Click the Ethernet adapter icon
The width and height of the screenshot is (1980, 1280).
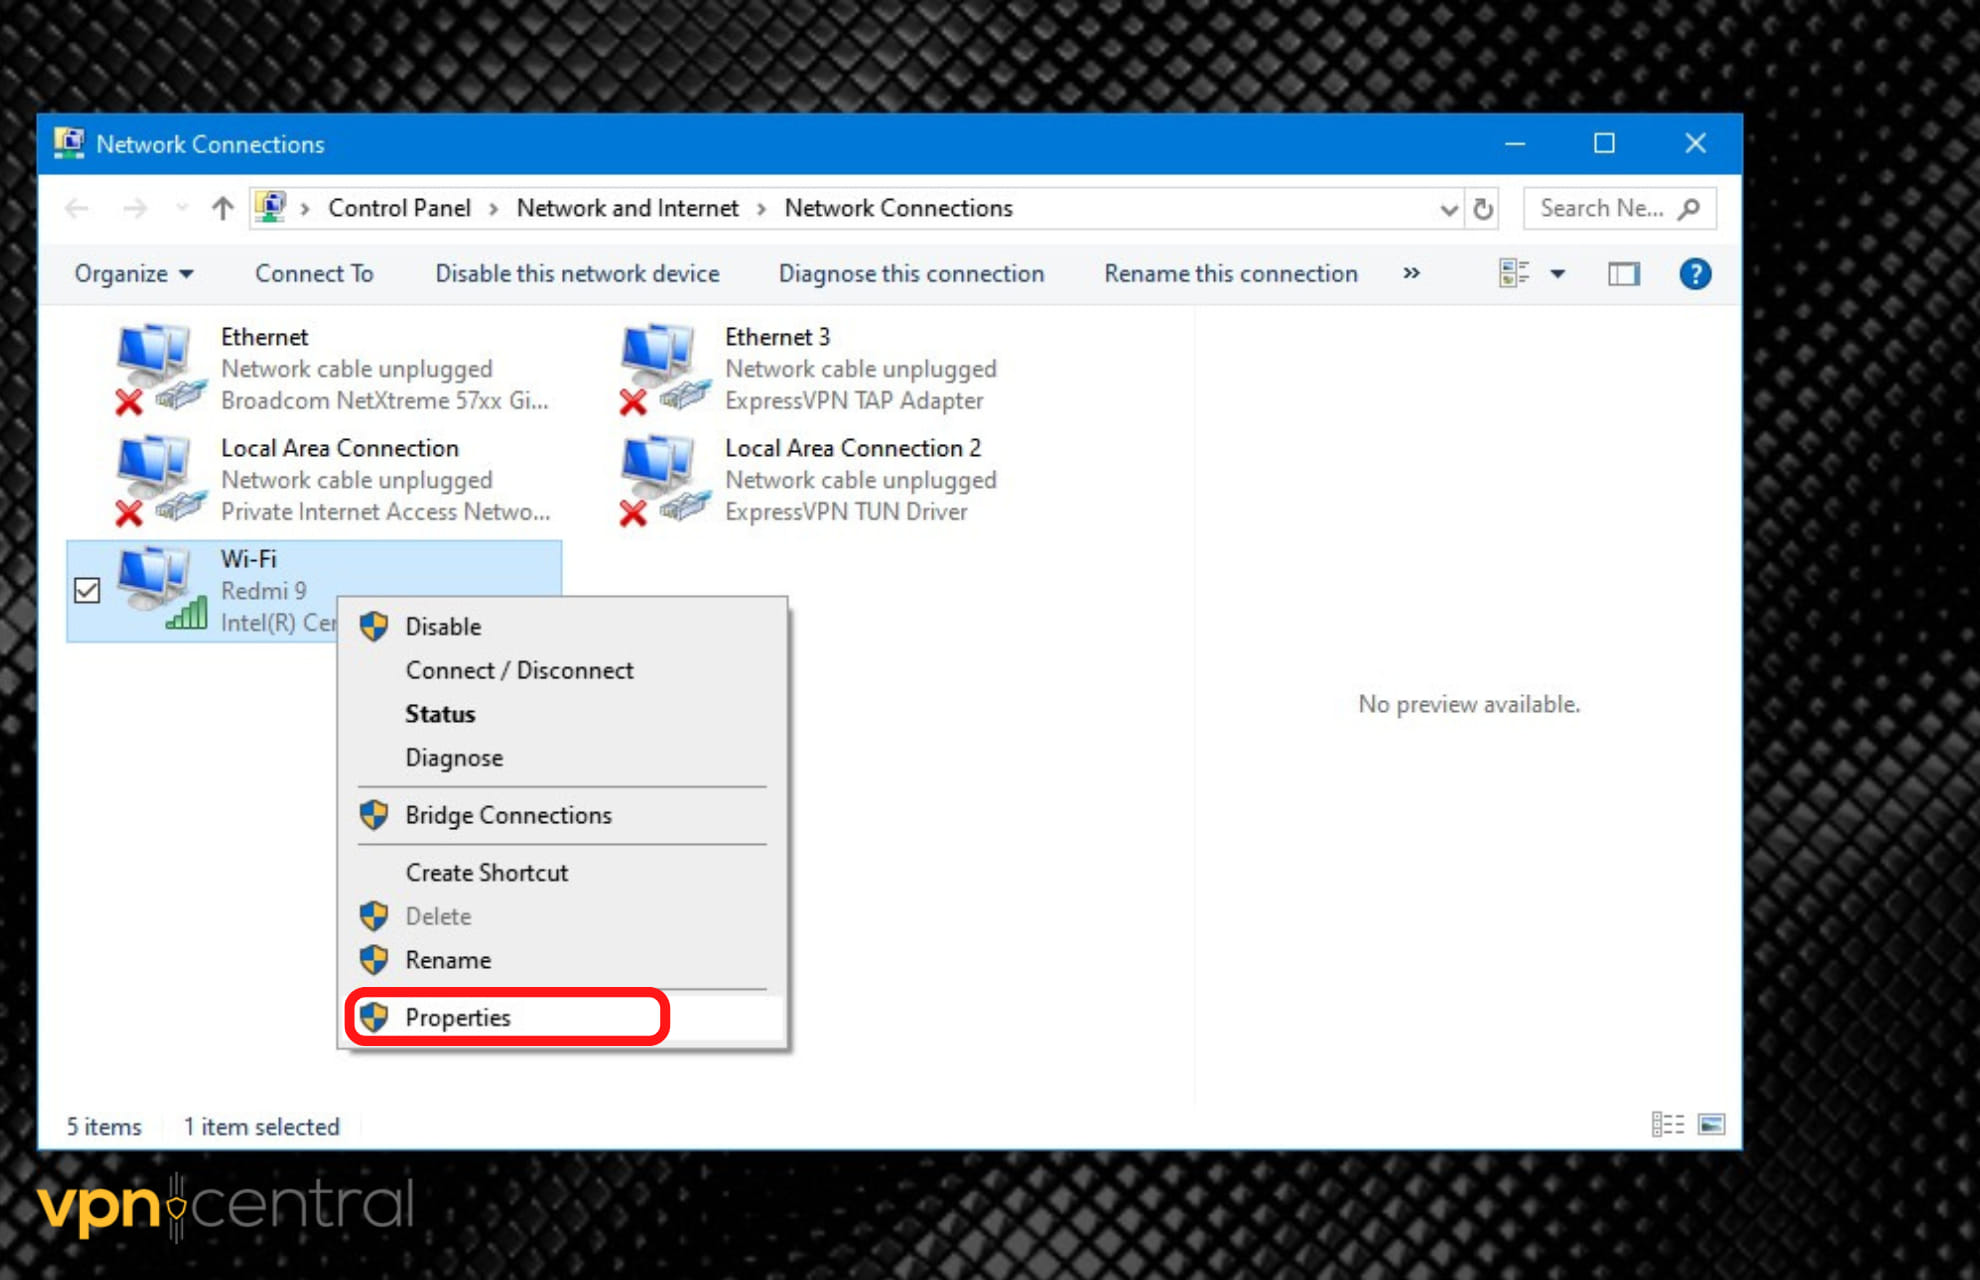pos(155,367)
